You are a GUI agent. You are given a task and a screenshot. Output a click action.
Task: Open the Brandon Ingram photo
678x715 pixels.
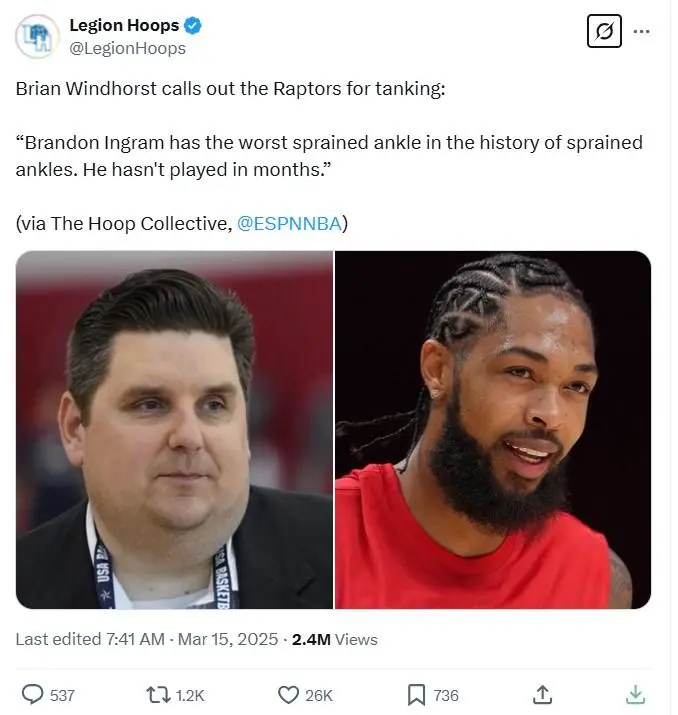click(x=493, y=430)
